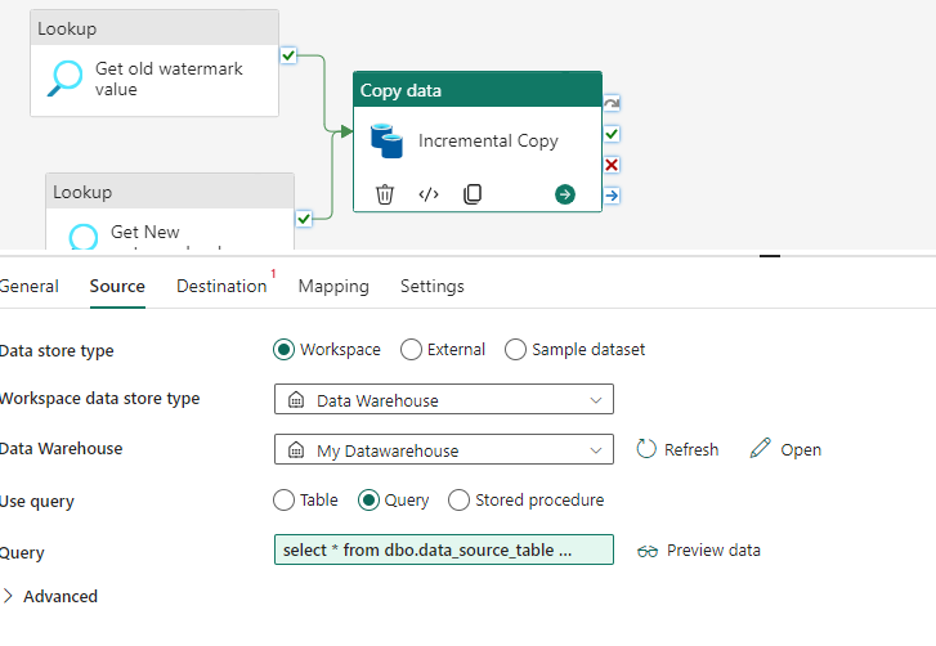Choose Sample dataset radio option
This screenshot has height=646, width=936.
[x=515, y=349]
